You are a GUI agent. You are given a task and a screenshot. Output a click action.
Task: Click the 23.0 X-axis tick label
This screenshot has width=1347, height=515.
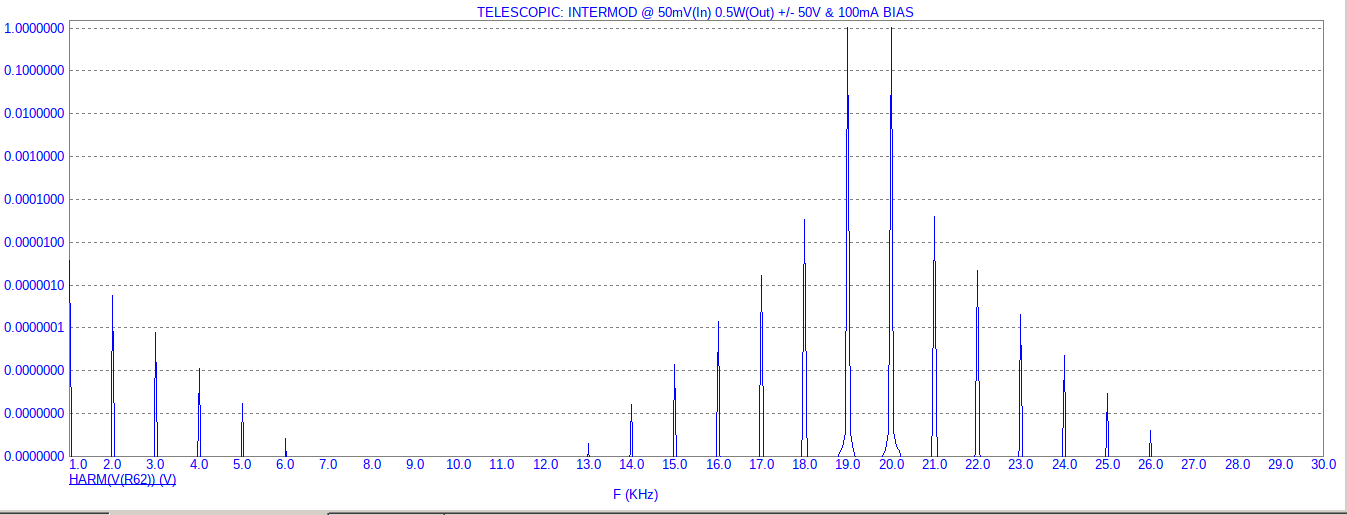(x=1020, y=465)
